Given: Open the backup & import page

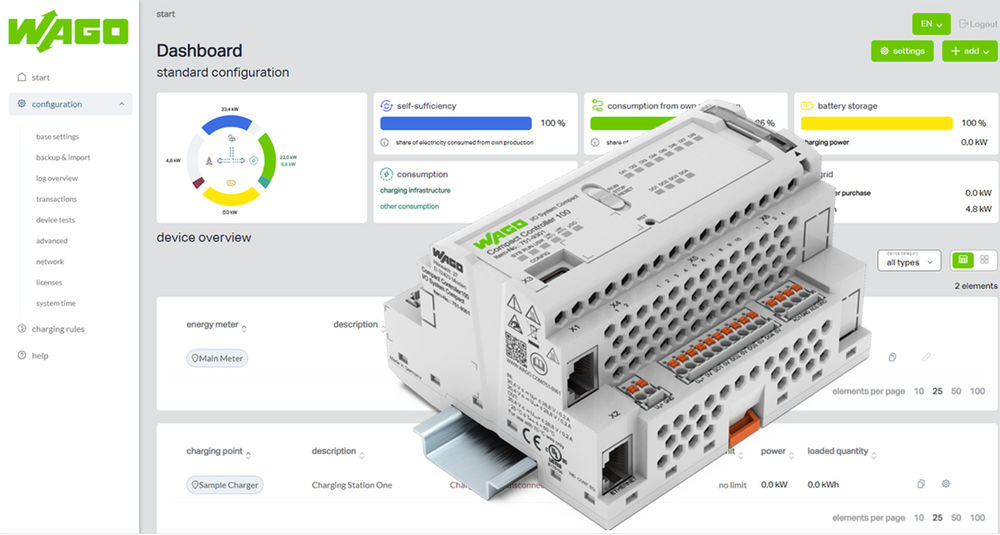Looking at the screenshot, I should coord(63,157).
